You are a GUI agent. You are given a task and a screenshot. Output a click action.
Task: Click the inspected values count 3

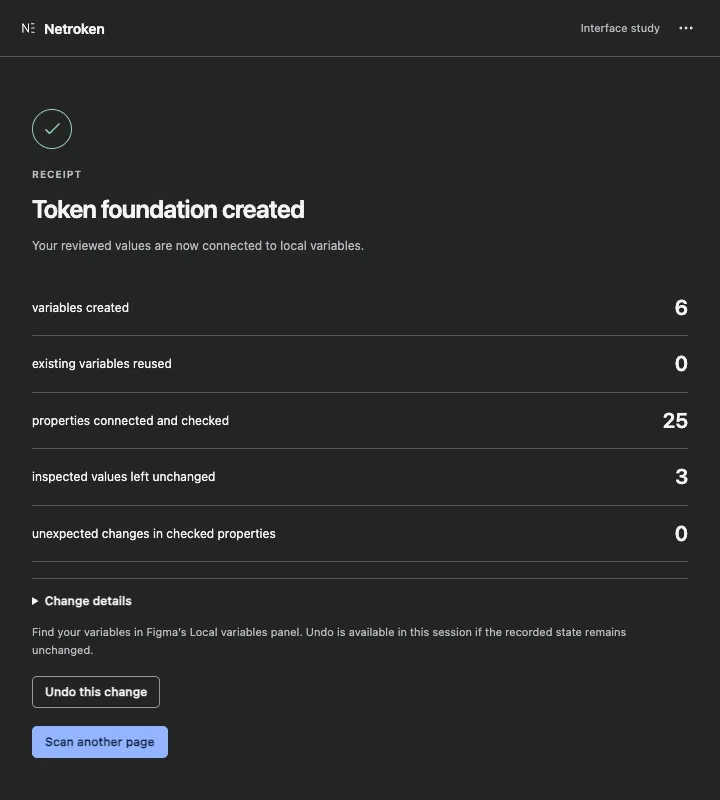(x=682, y=477)
